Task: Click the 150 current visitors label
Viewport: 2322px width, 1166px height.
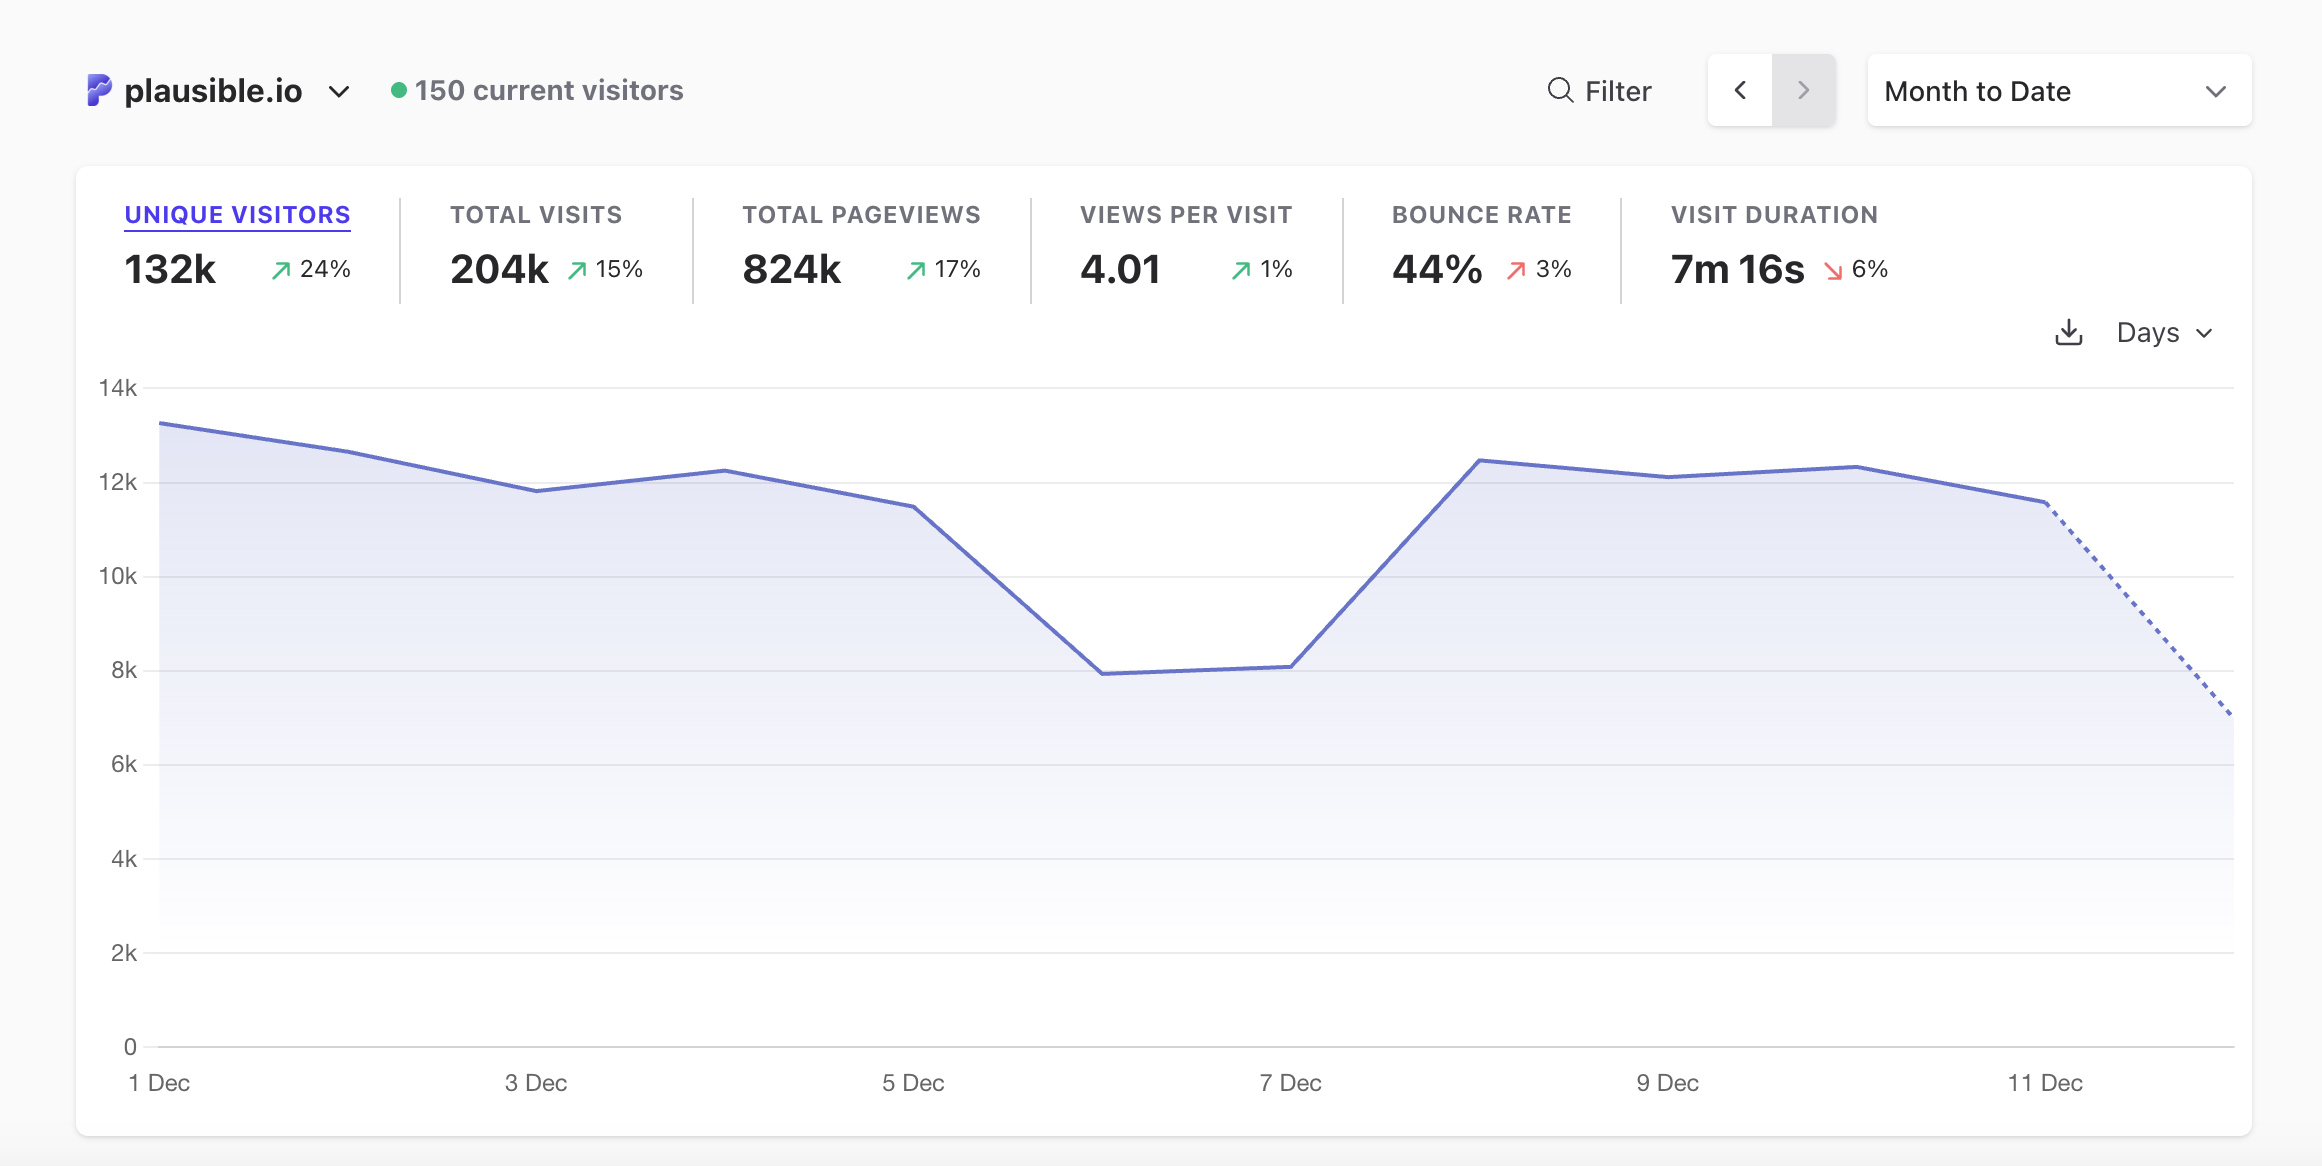Action: [548, 90]
